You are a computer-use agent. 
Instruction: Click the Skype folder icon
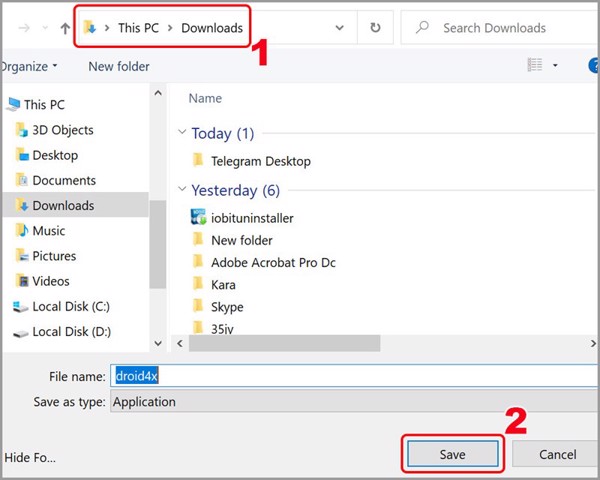(x=198, y=305)
